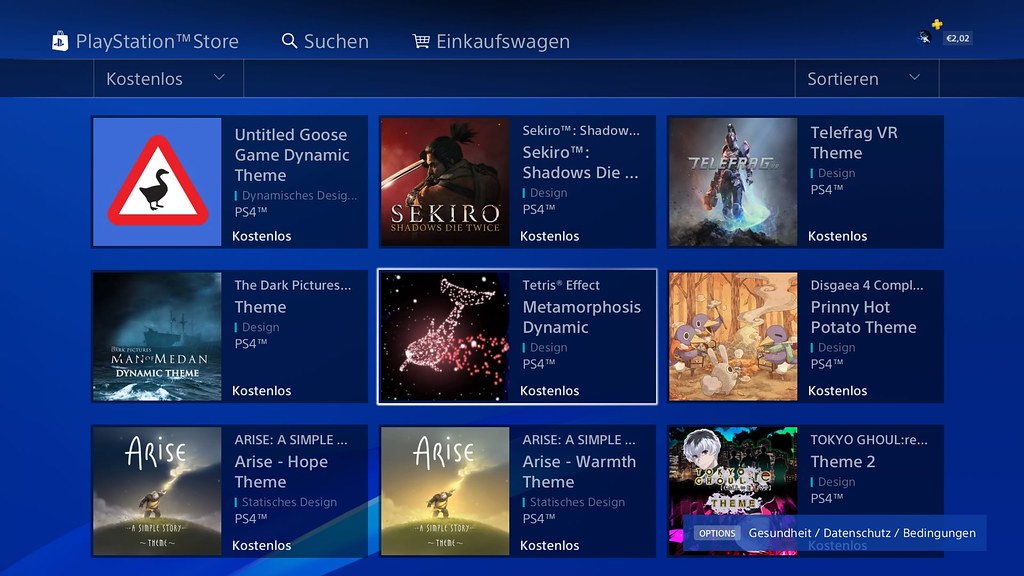Open the Telefrag VR cover thumbnail
The width and height of the screenshot is (1024, 576).
[x=733, y=182]
